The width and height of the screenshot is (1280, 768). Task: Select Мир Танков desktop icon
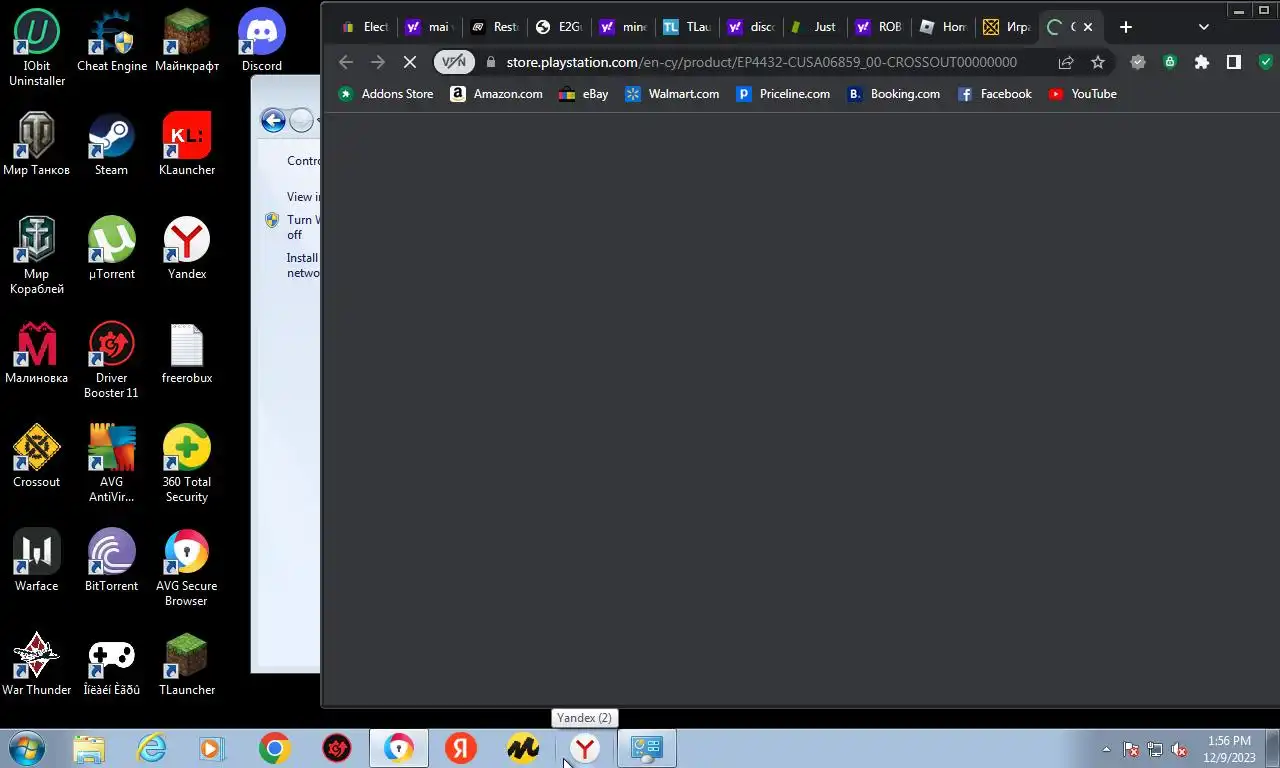tap(37, 145)
